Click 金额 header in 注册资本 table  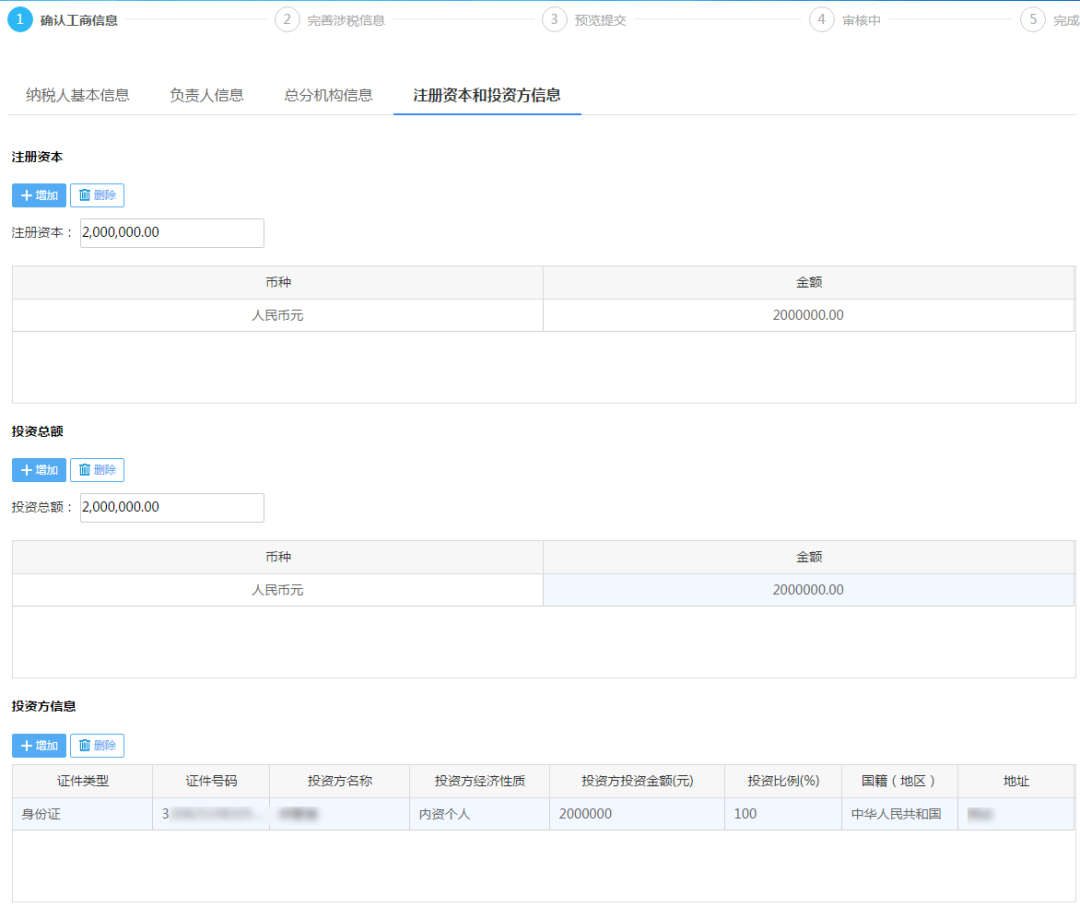pos(809,282)
